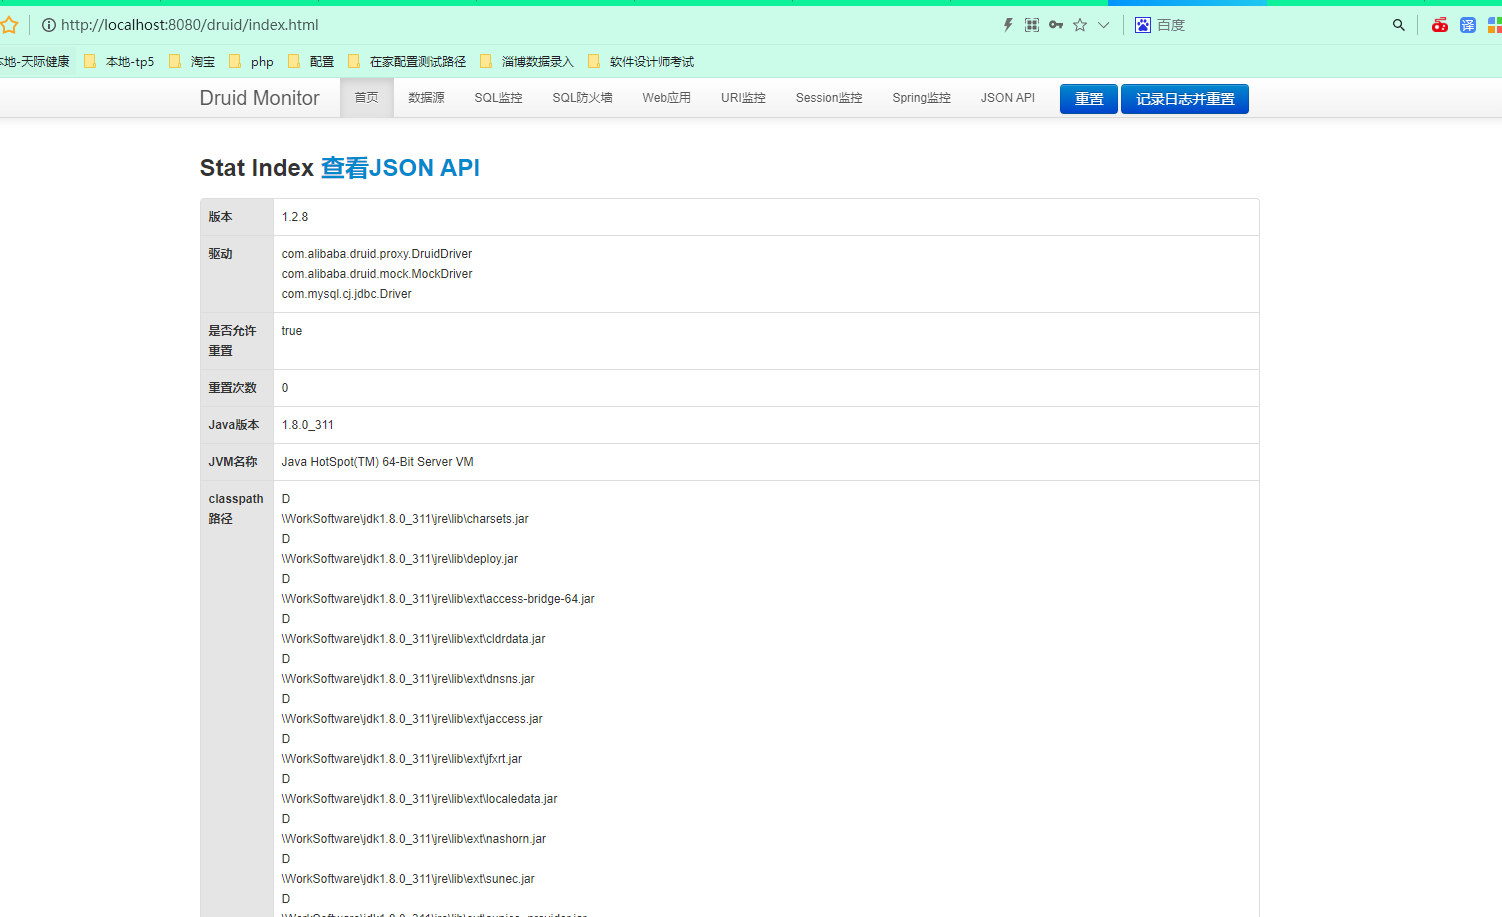The image size is (1502, 917).
Task: Click Java版本 value 1.8.0_311
Action: pos(308,425)
